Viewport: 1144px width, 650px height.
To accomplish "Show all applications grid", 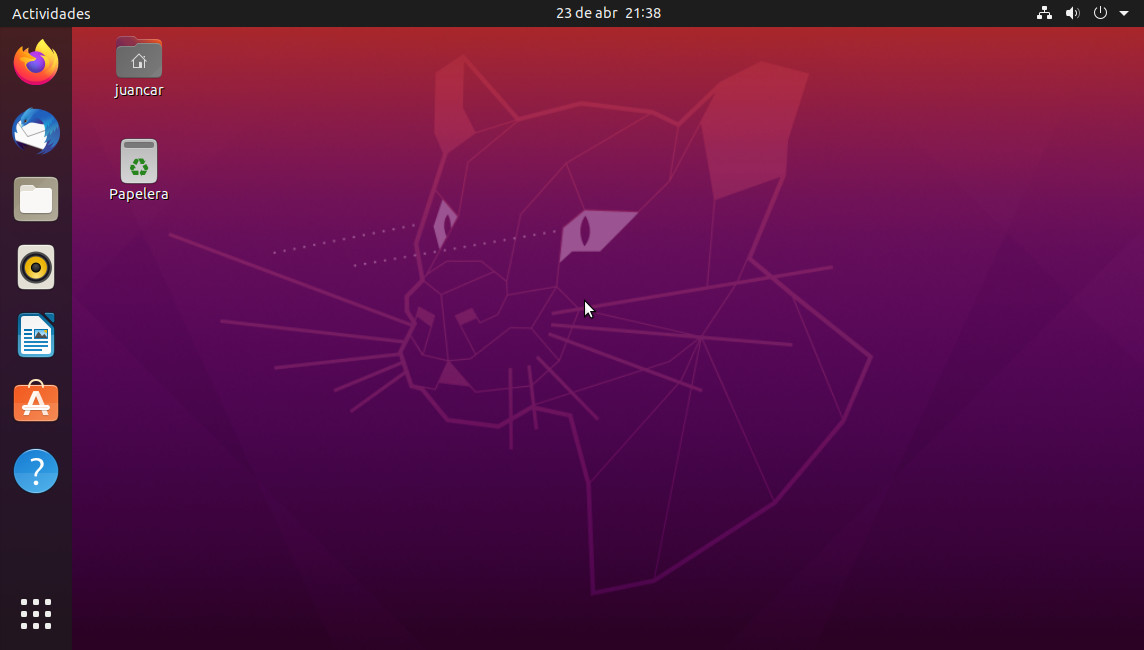I will (x=36, y=614).
